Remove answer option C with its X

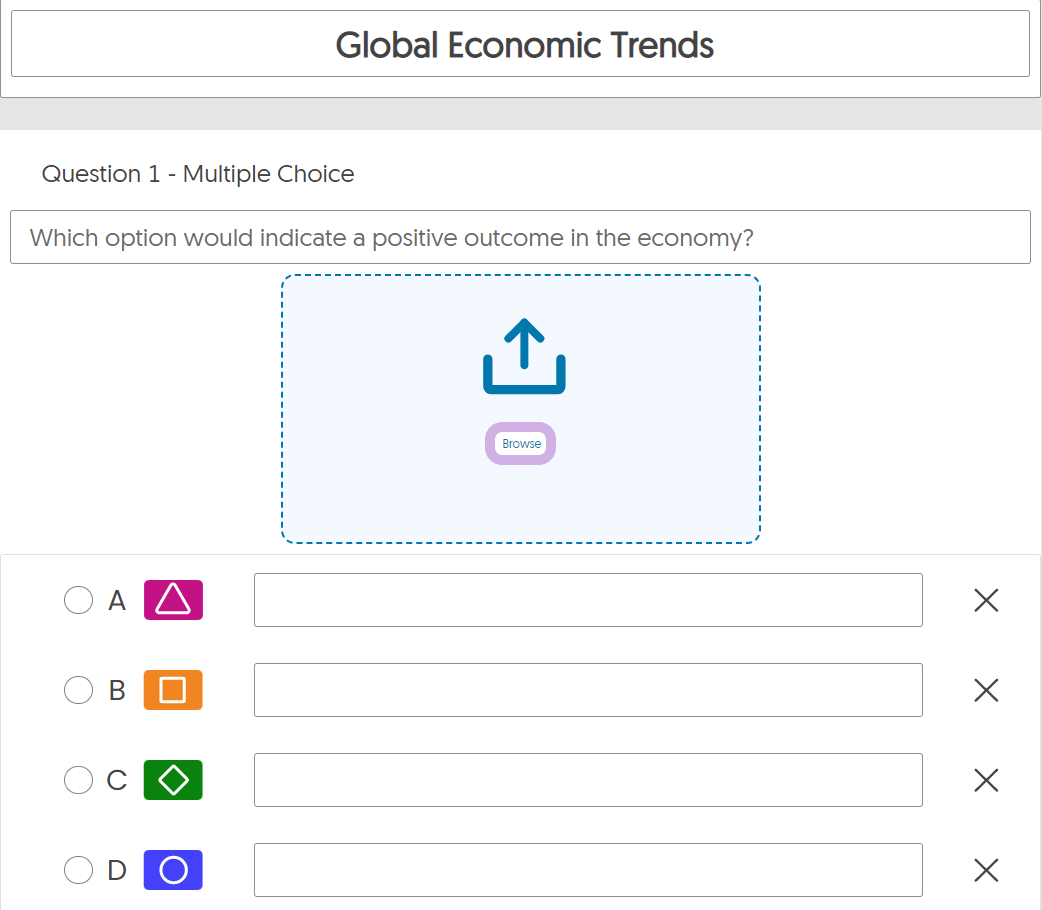986,780
